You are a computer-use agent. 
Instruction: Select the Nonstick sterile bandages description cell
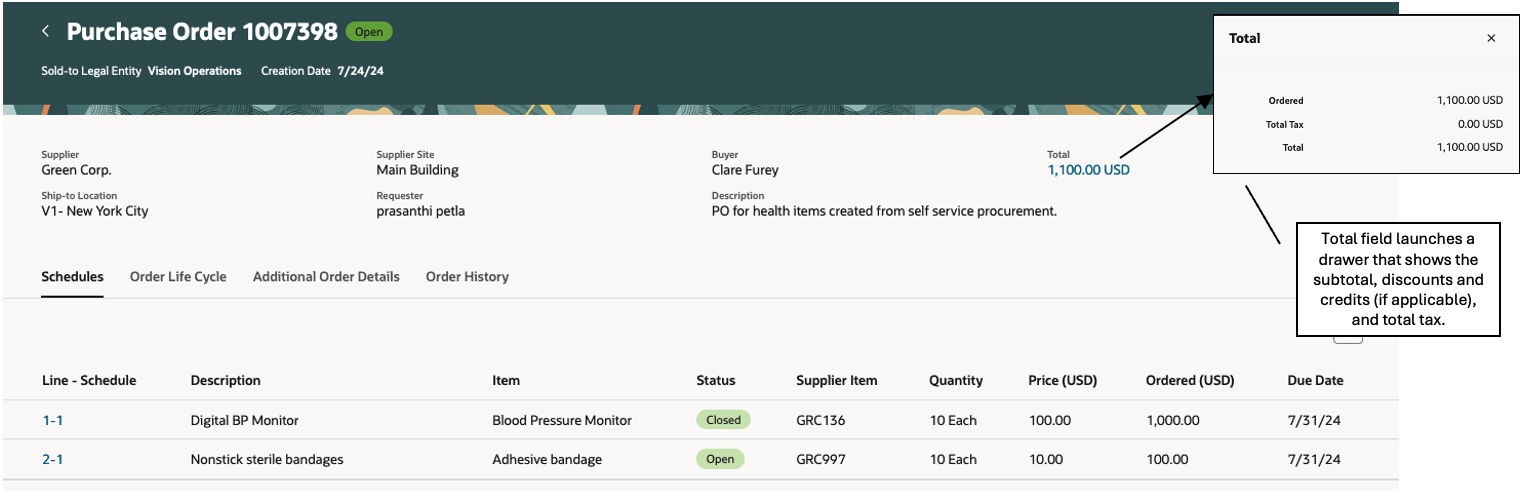pyautogui.click(x=267, y=460)
